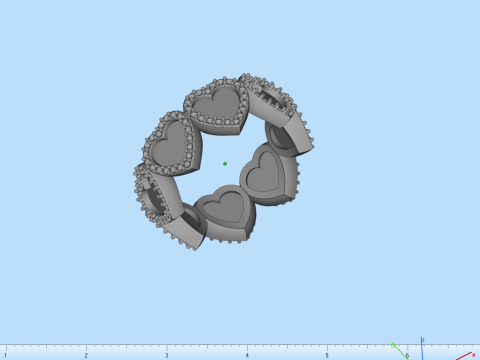Click the green center point marker
480x360 pixels.
[225, 164]
